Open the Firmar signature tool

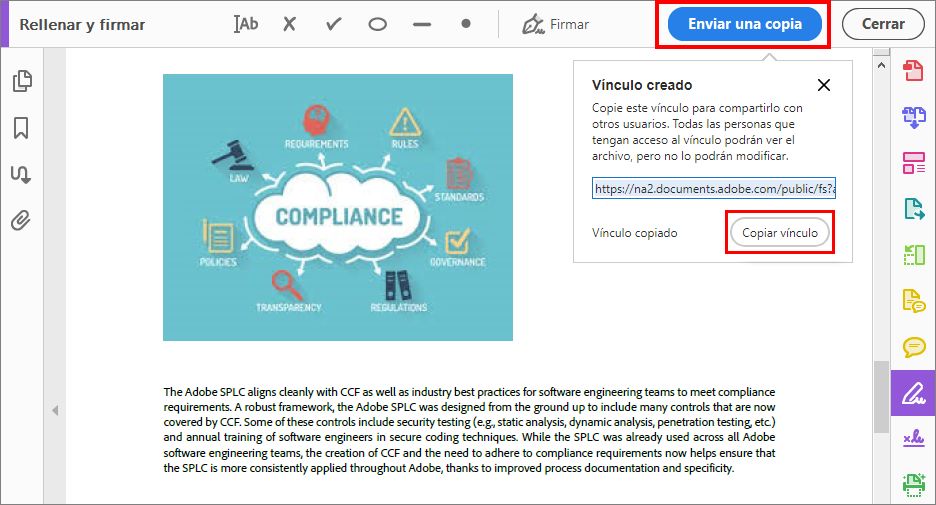coord(555,24)
